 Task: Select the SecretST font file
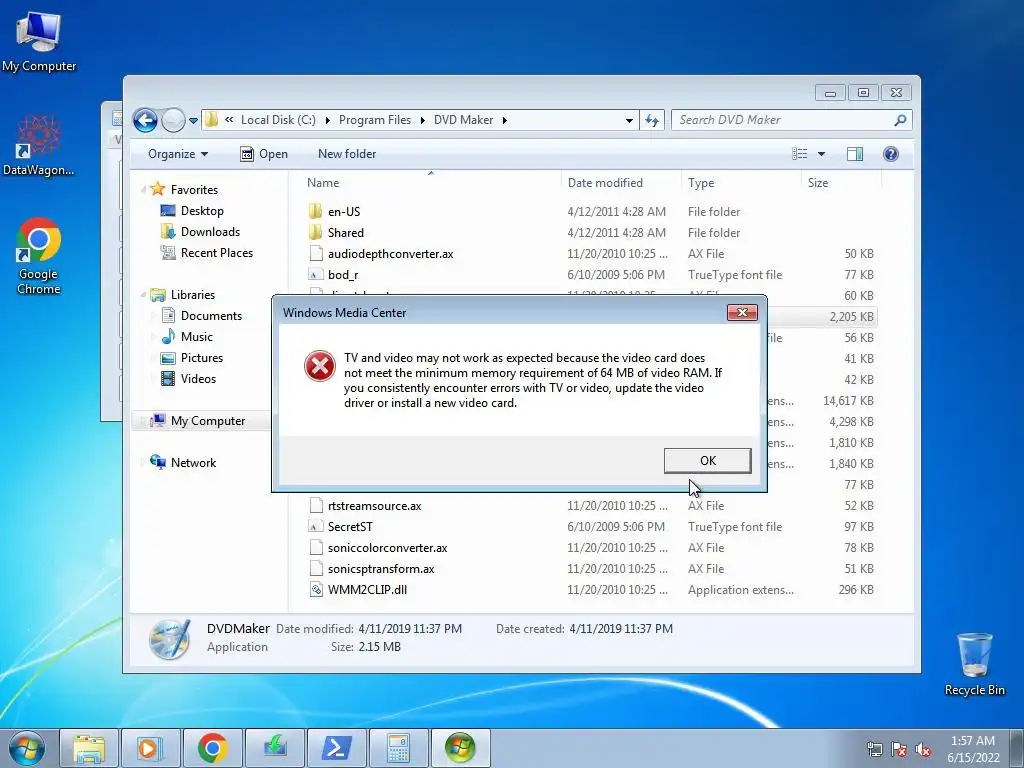350,526
